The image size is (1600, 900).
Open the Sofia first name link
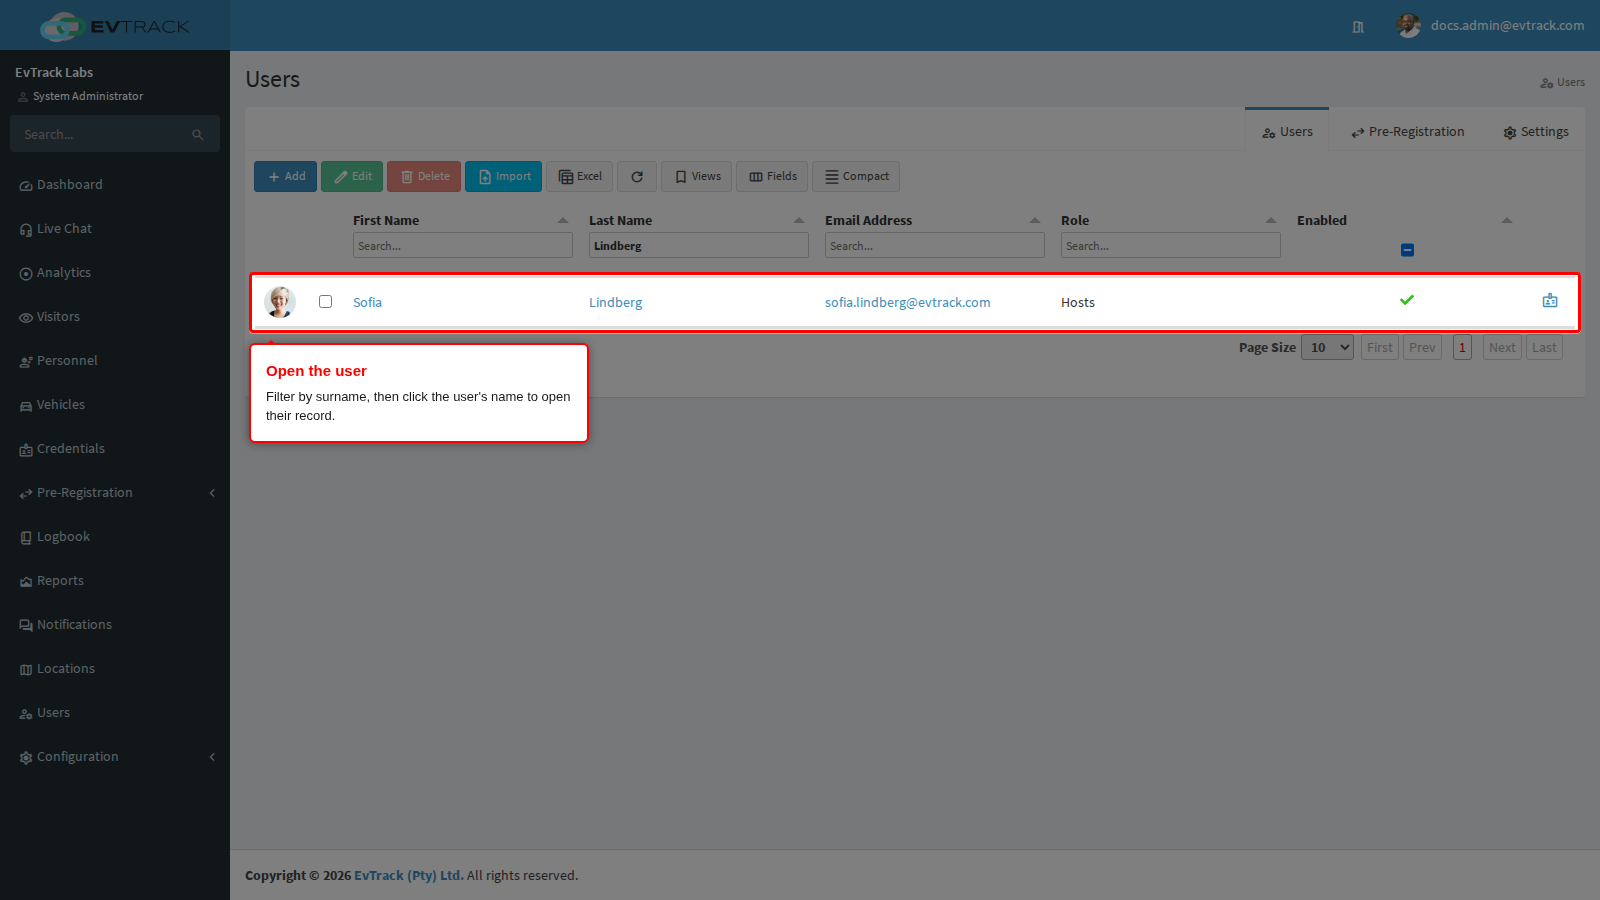tap(367, 302)
